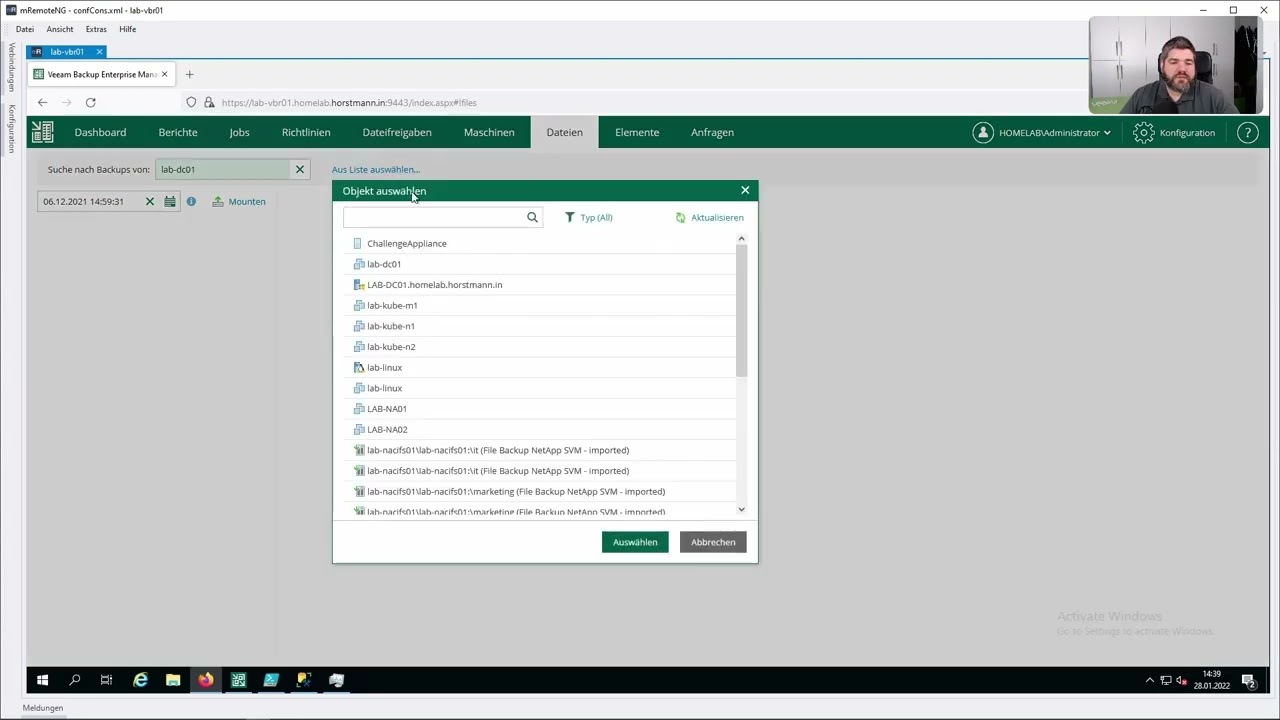1280x720 pixels.
Task: Show hidden system tray icons
Action: [x=1149, y=680]
